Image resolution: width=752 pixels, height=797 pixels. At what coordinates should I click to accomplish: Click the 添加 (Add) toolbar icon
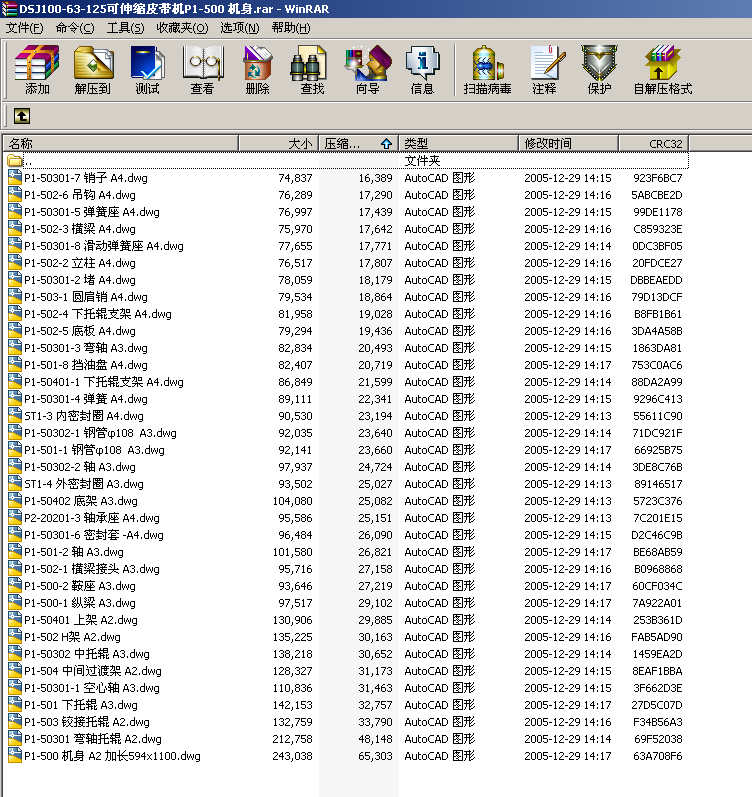click(37, 69)
